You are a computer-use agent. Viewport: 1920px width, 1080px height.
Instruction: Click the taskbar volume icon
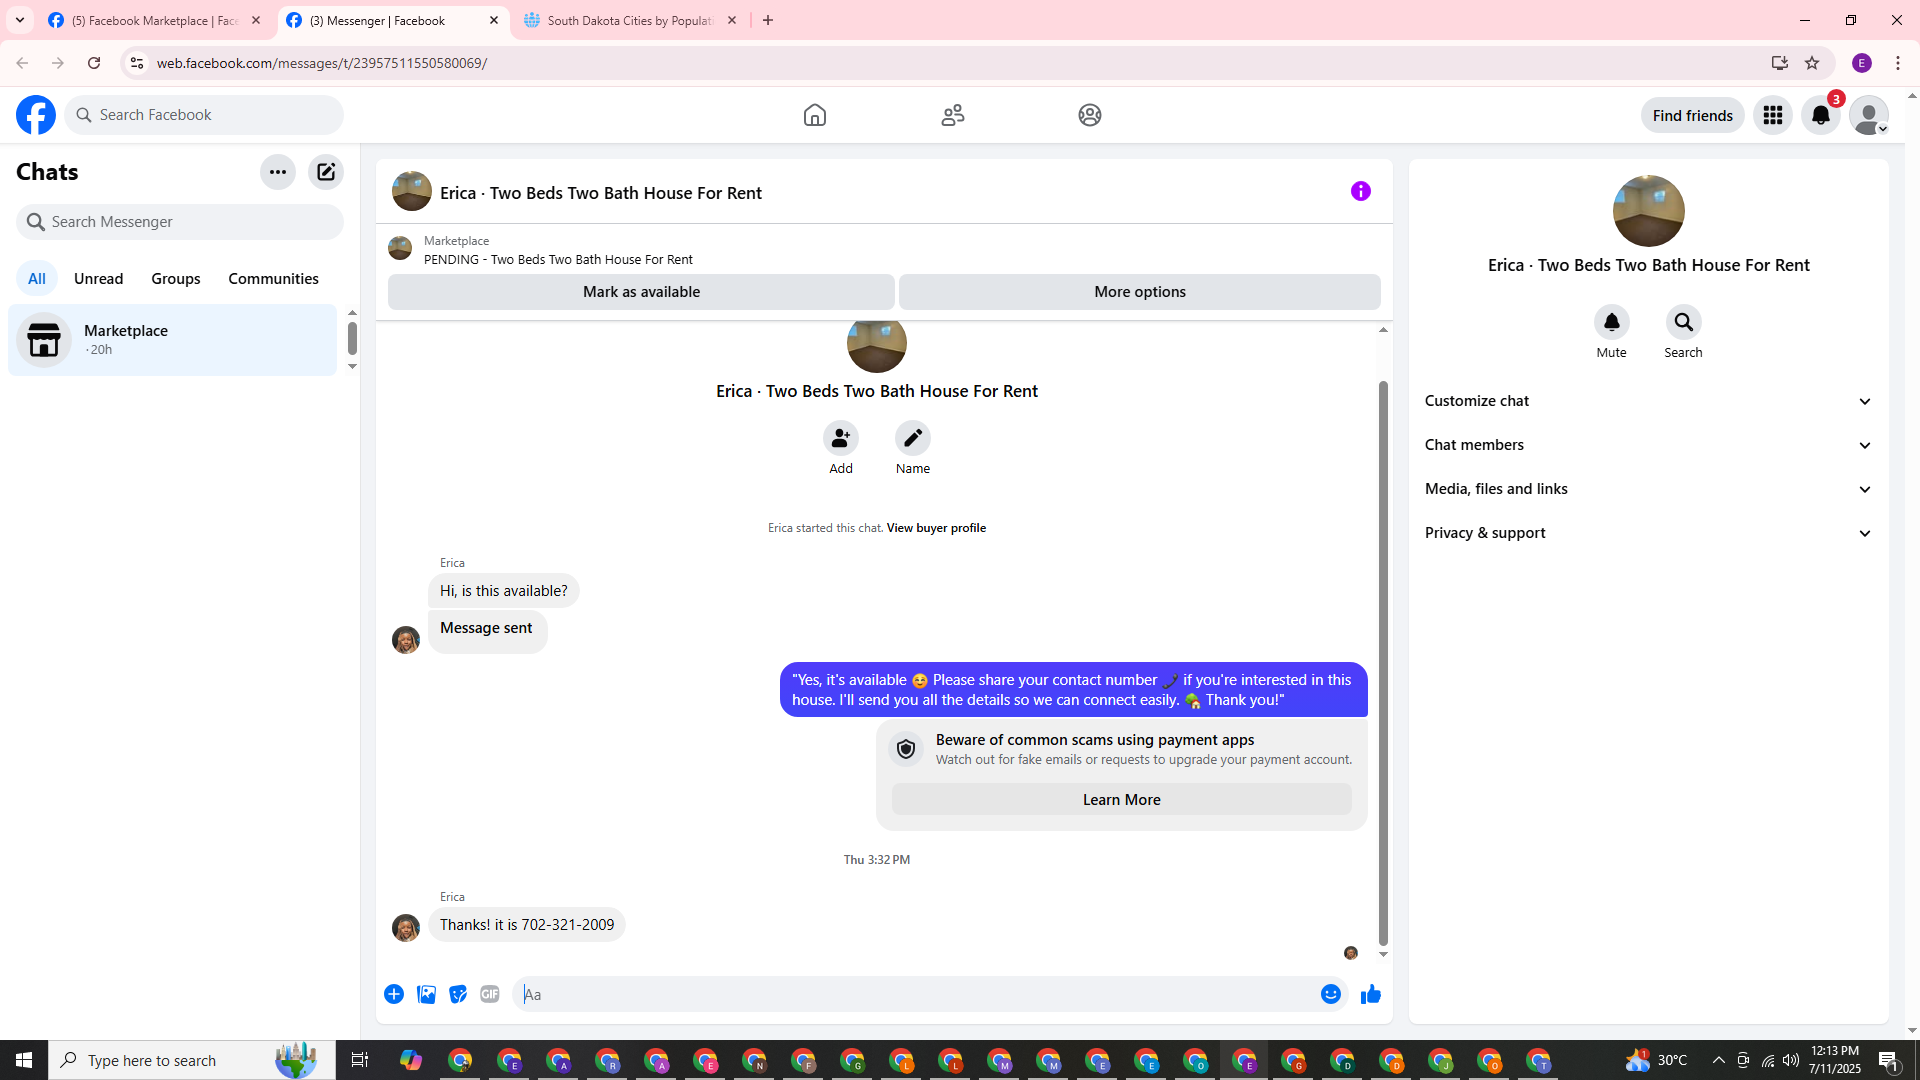(x=1791, y=1060)
